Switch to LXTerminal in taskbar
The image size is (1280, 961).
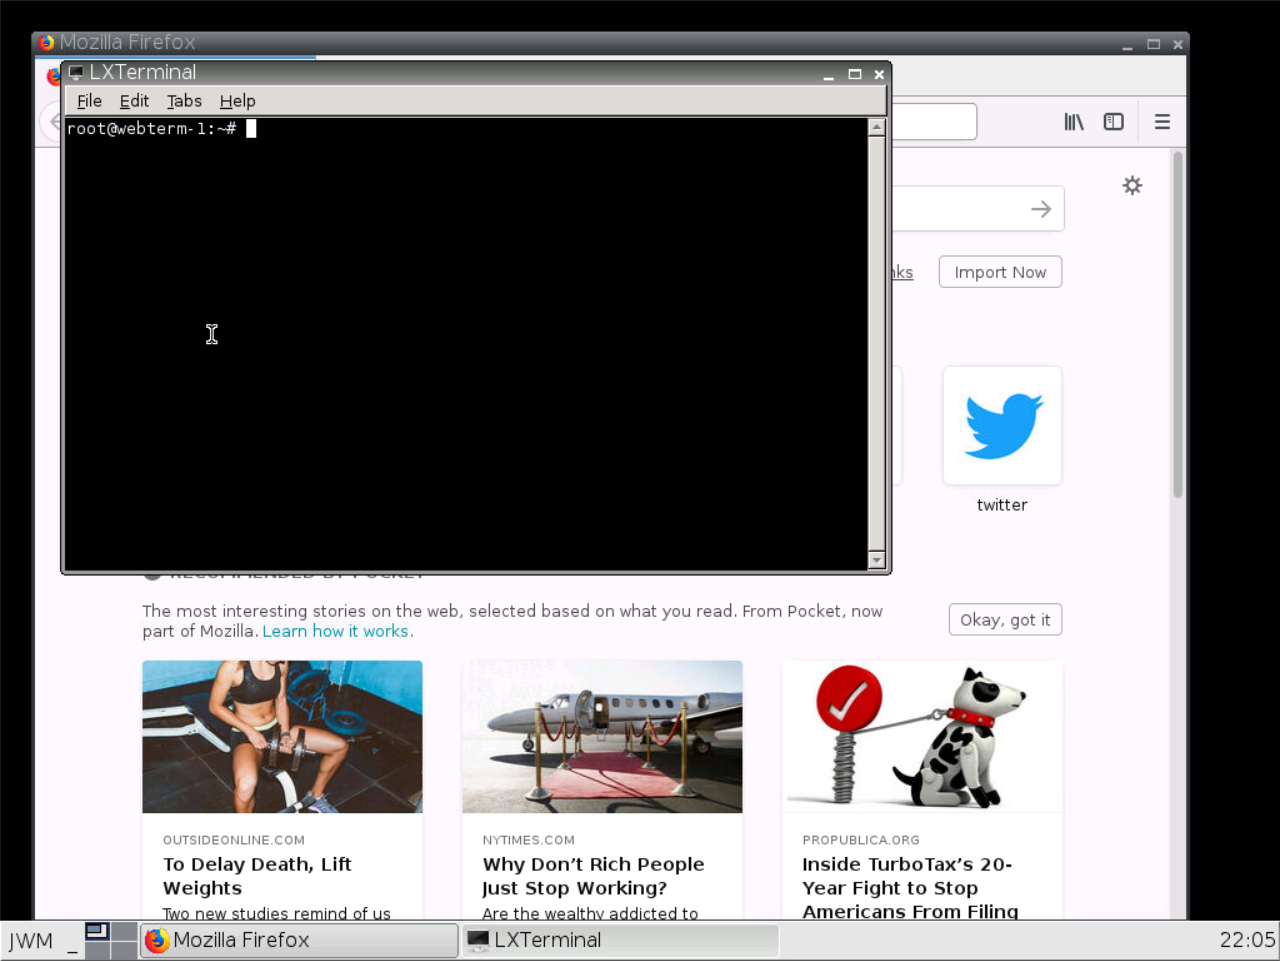coord(620,940)
